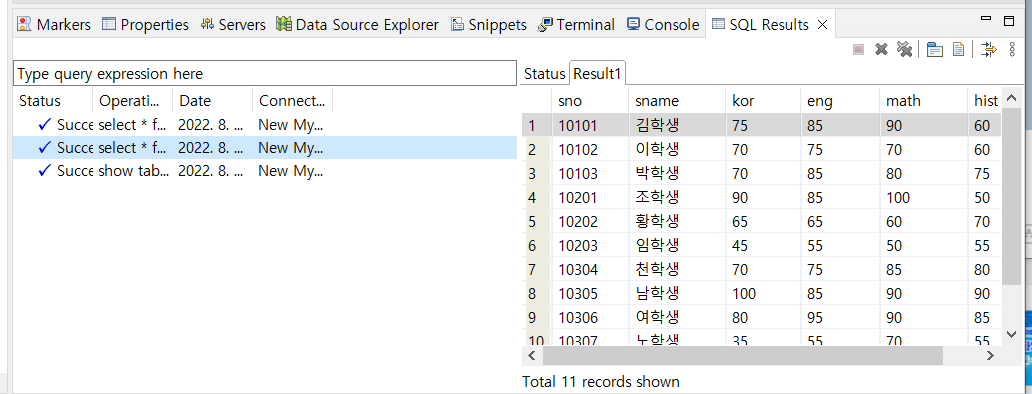Click the kor column header
1032x394 pixels.
point(763,101)
